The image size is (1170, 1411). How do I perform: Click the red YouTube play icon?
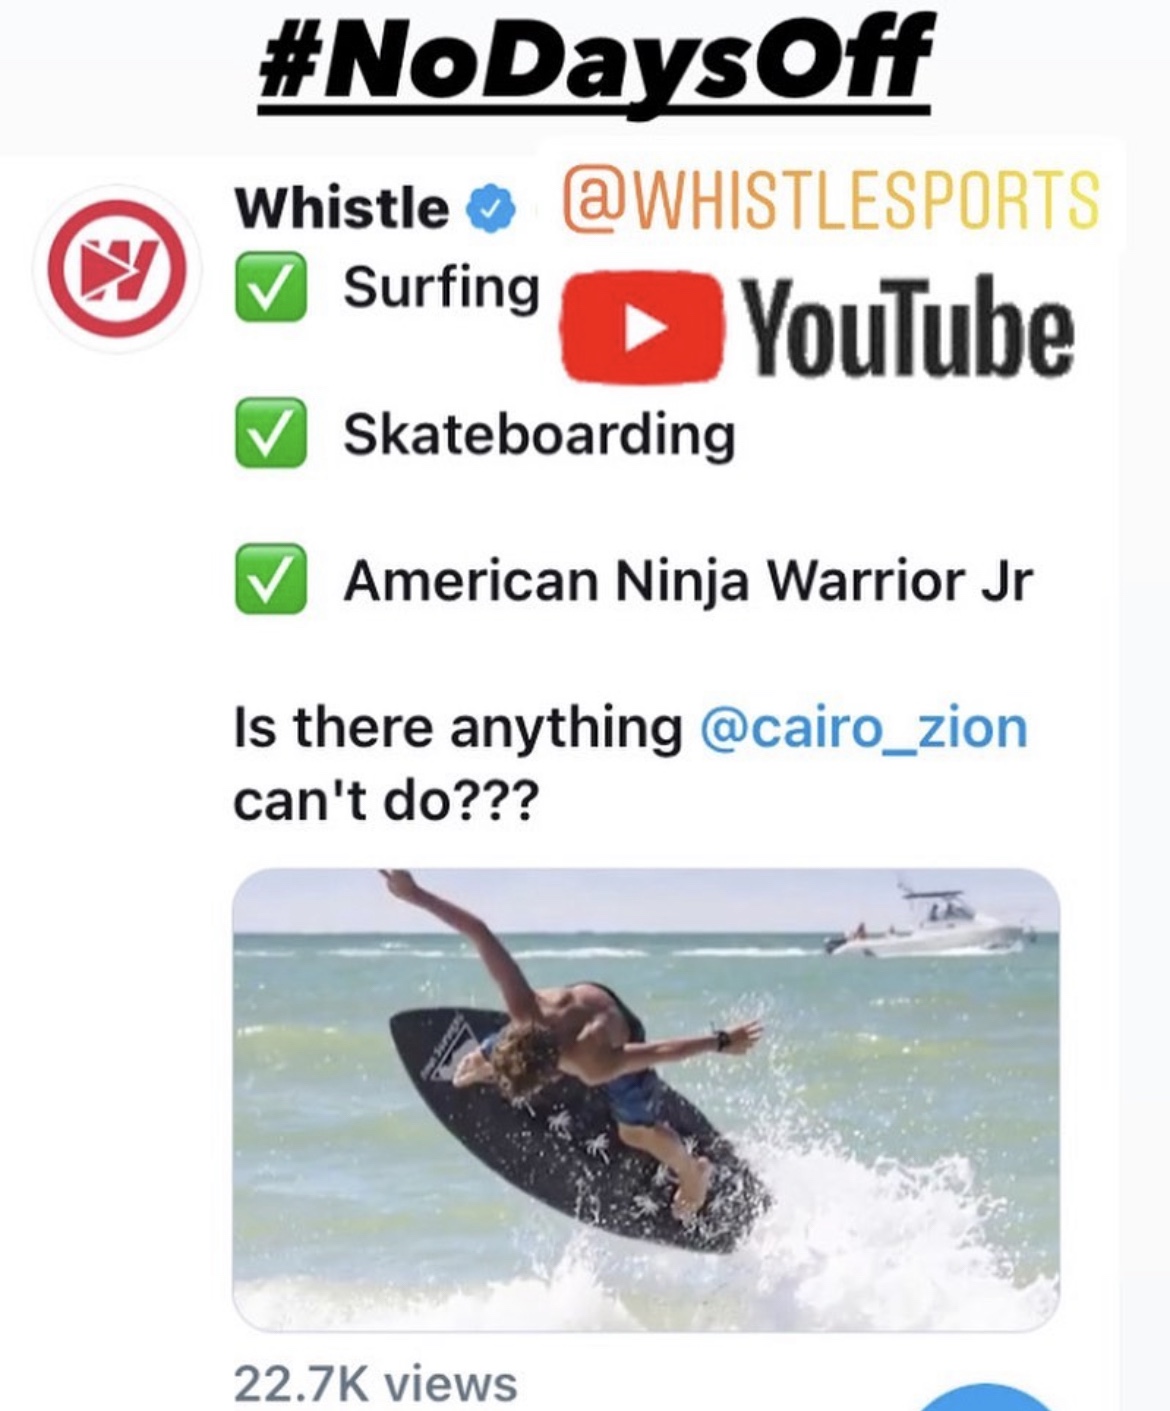tap(641, 327)
